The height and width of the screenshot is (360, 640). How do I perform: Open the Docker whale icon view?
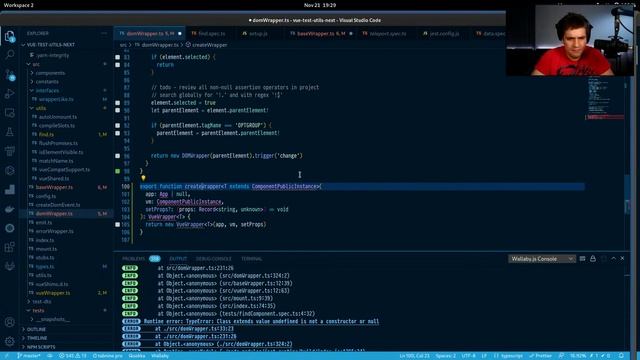click(9, 209)
